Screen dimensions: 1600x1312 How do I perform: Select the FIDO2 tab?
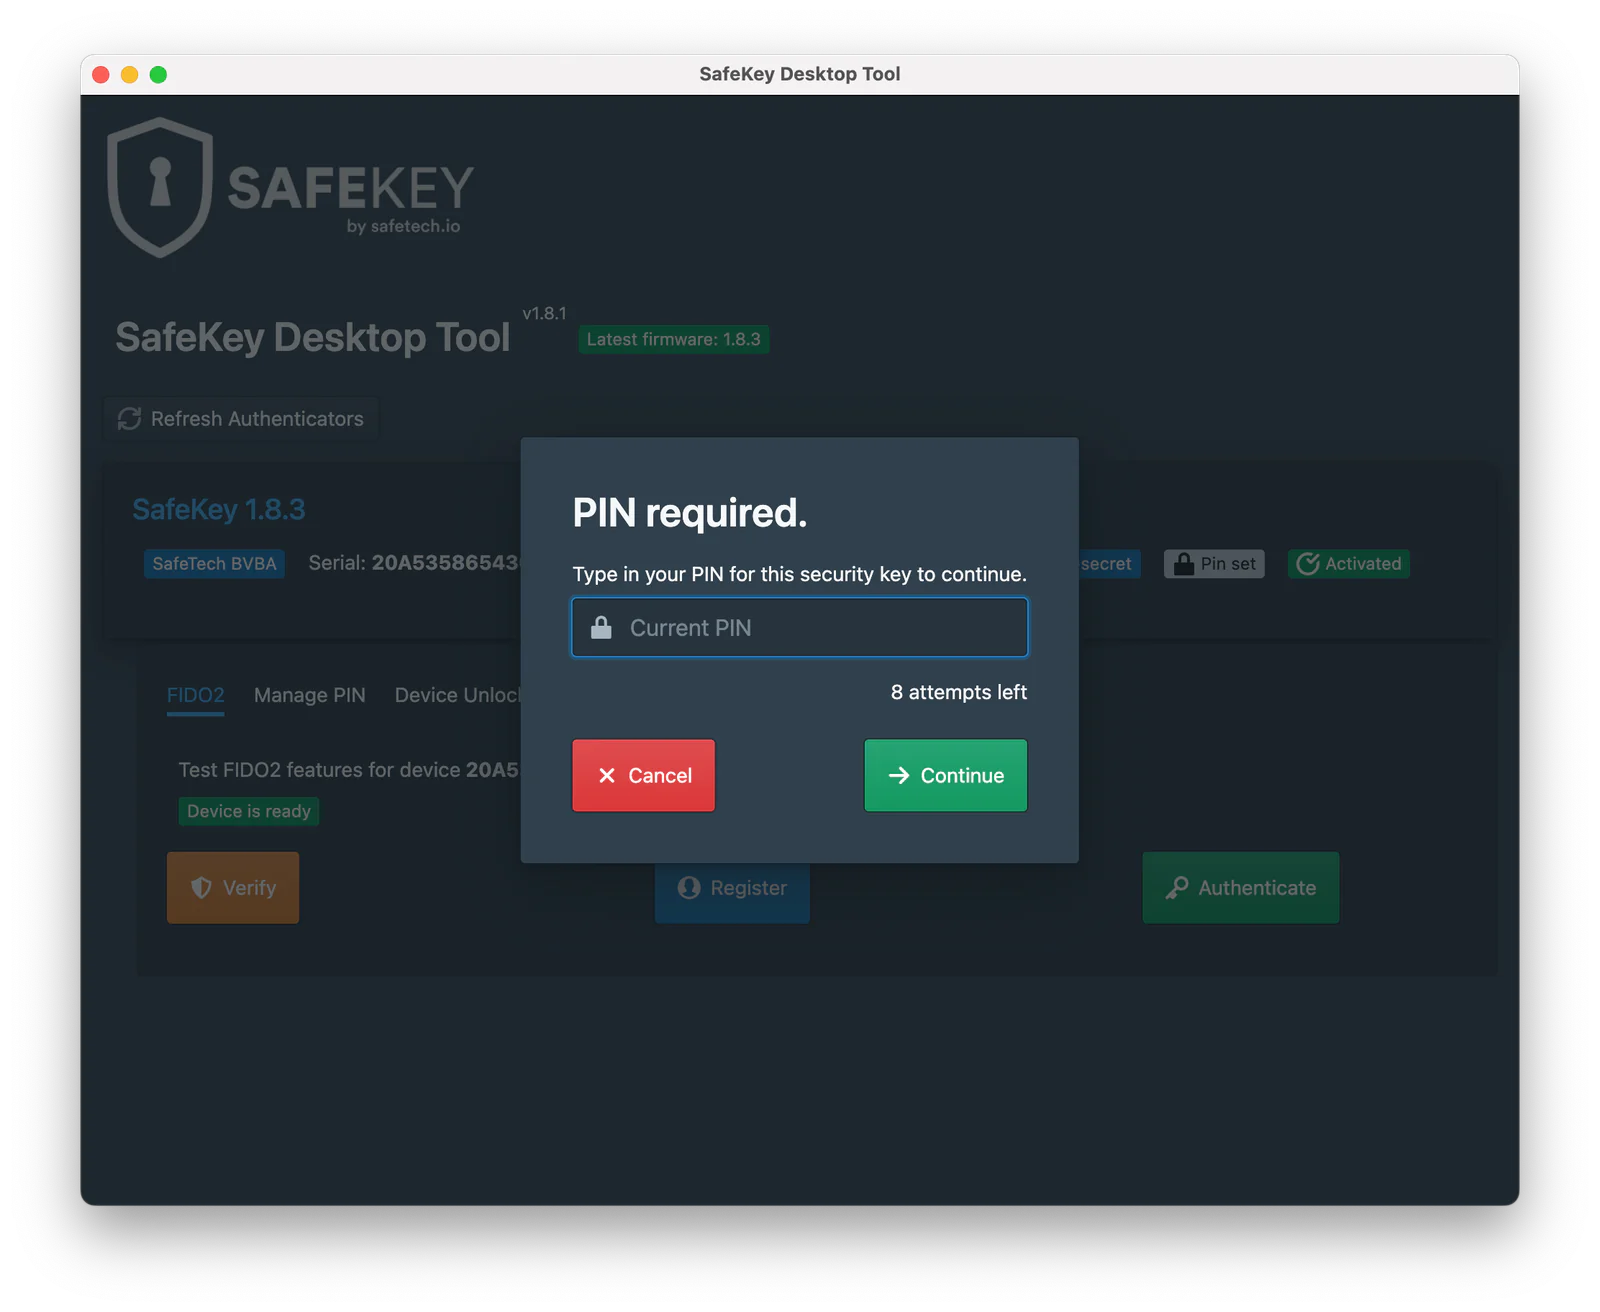pos(195,695)
